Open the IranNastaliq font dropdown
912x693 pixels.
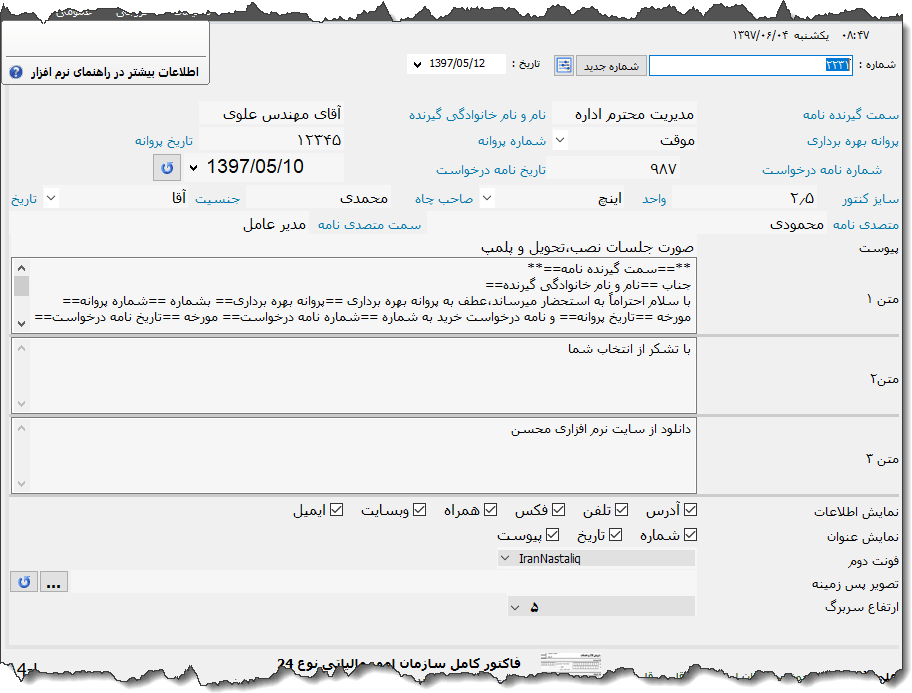pyautogui.click(x=506, y=558)
